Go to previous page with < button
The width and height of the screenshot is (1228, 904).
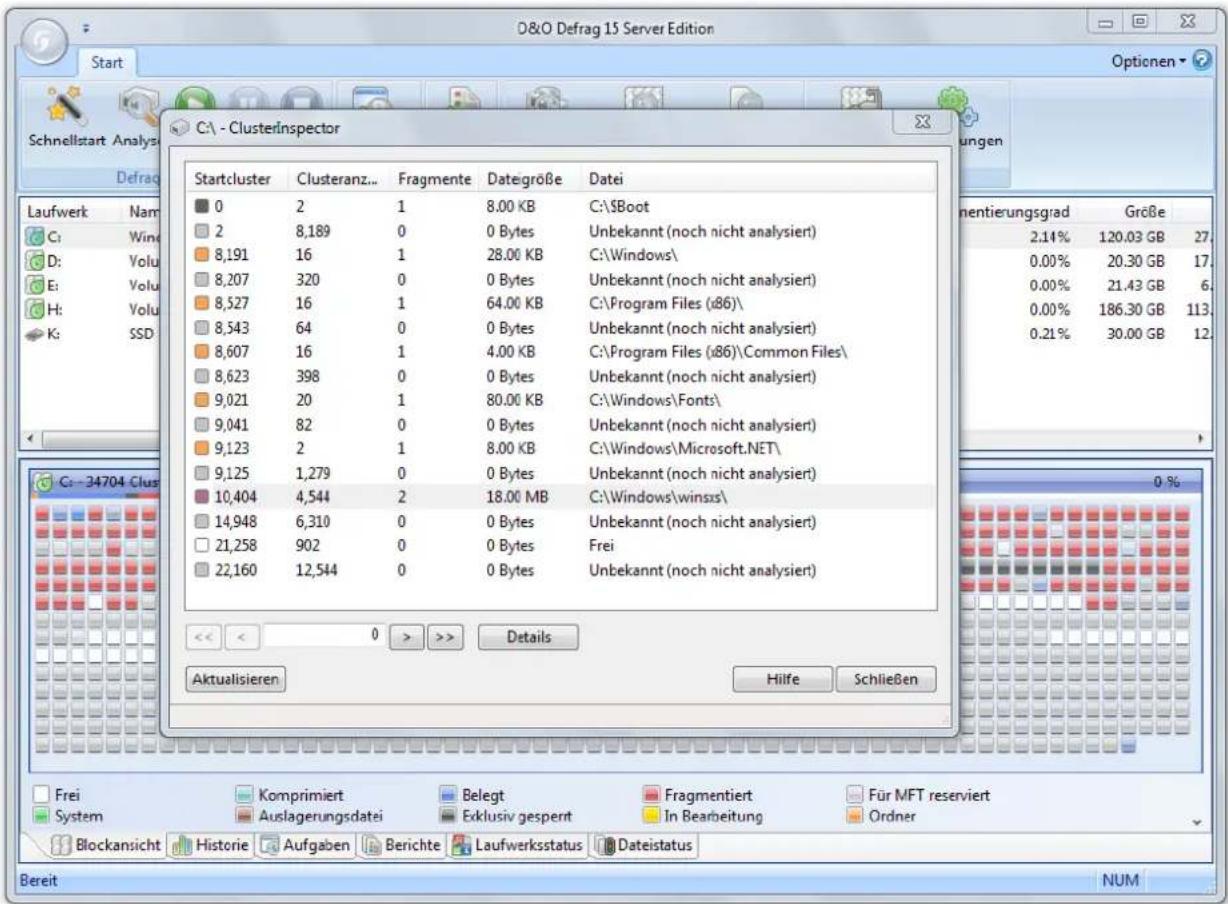click(x=242, y=636)
